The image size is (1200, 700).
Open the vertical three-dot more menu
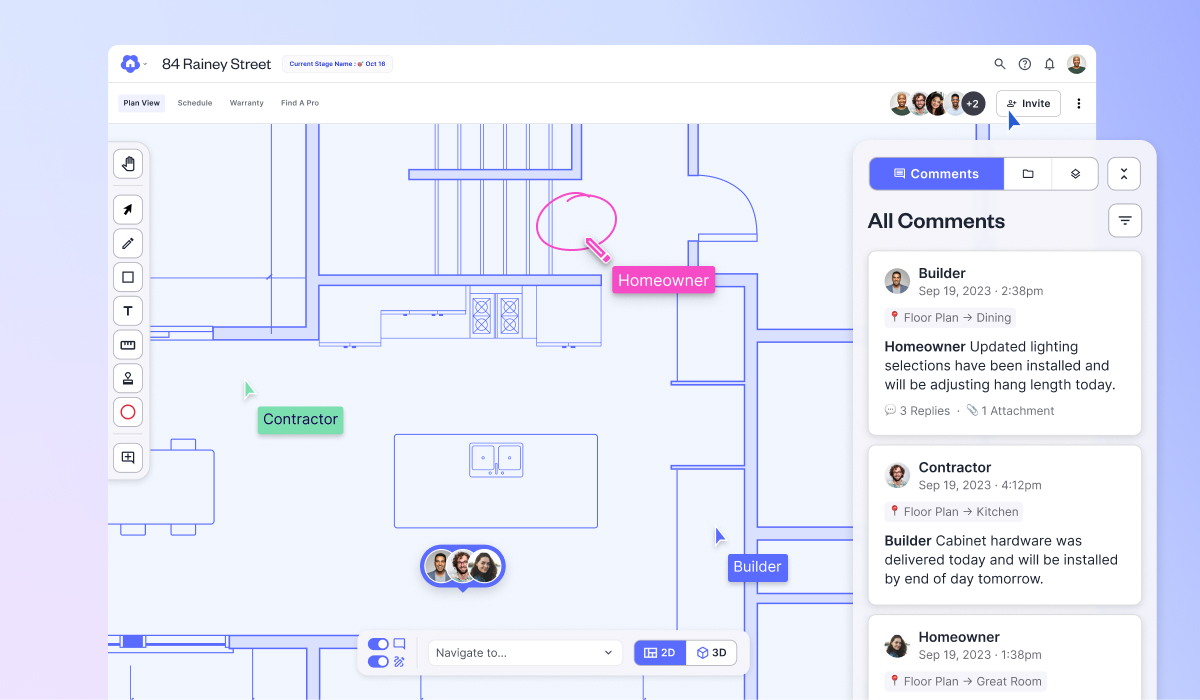pyautogui.click(x=1078, y=103)
